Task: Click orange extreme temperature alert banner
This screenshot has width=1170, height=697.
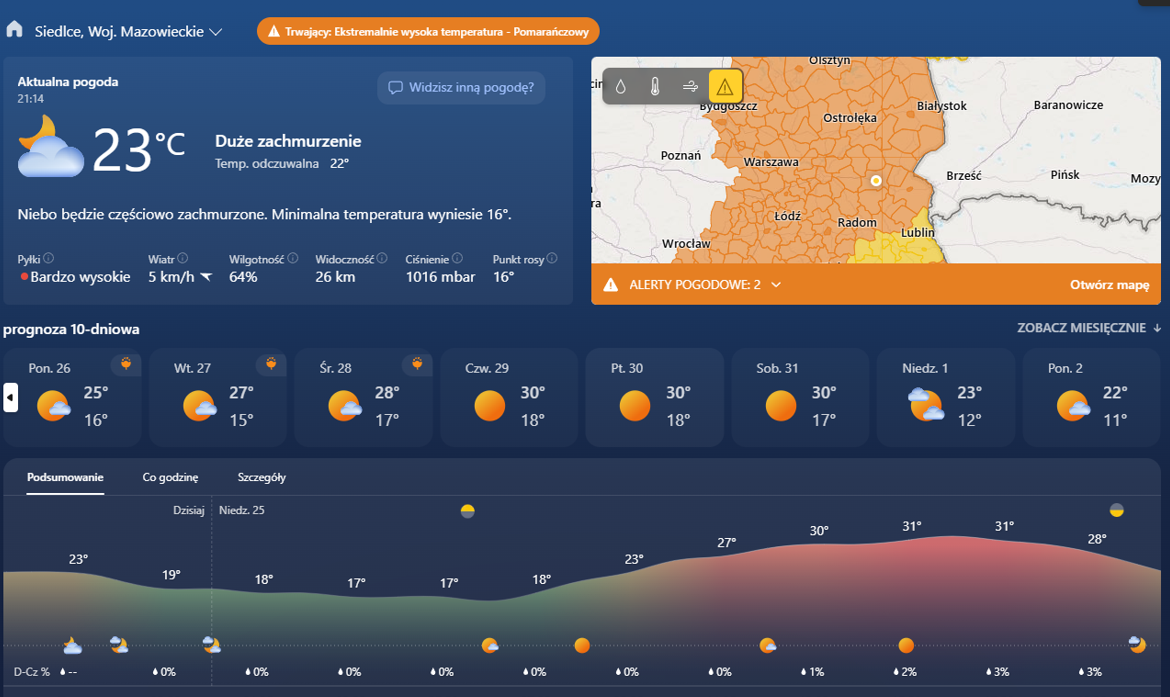Action: tap(428, 31)
